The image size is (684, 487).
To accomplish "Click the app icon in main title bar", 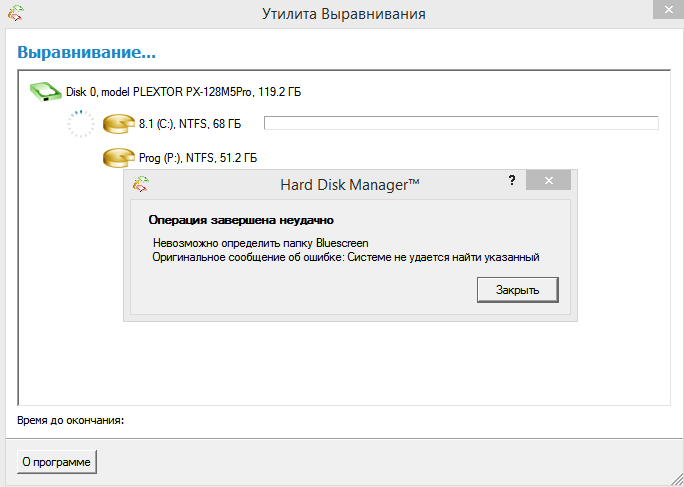I will click(x=15, y=14).
